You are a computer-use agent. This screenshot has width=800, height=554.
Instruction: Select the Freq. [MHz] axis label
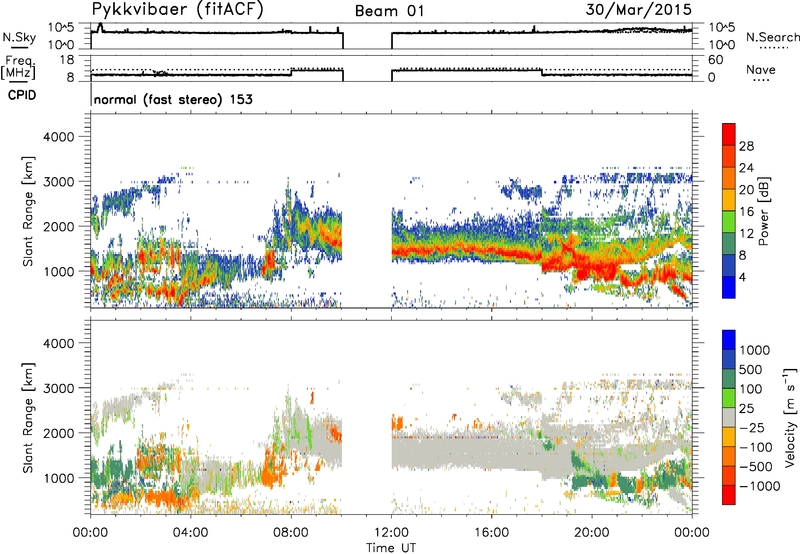click(x=18, y=67)
